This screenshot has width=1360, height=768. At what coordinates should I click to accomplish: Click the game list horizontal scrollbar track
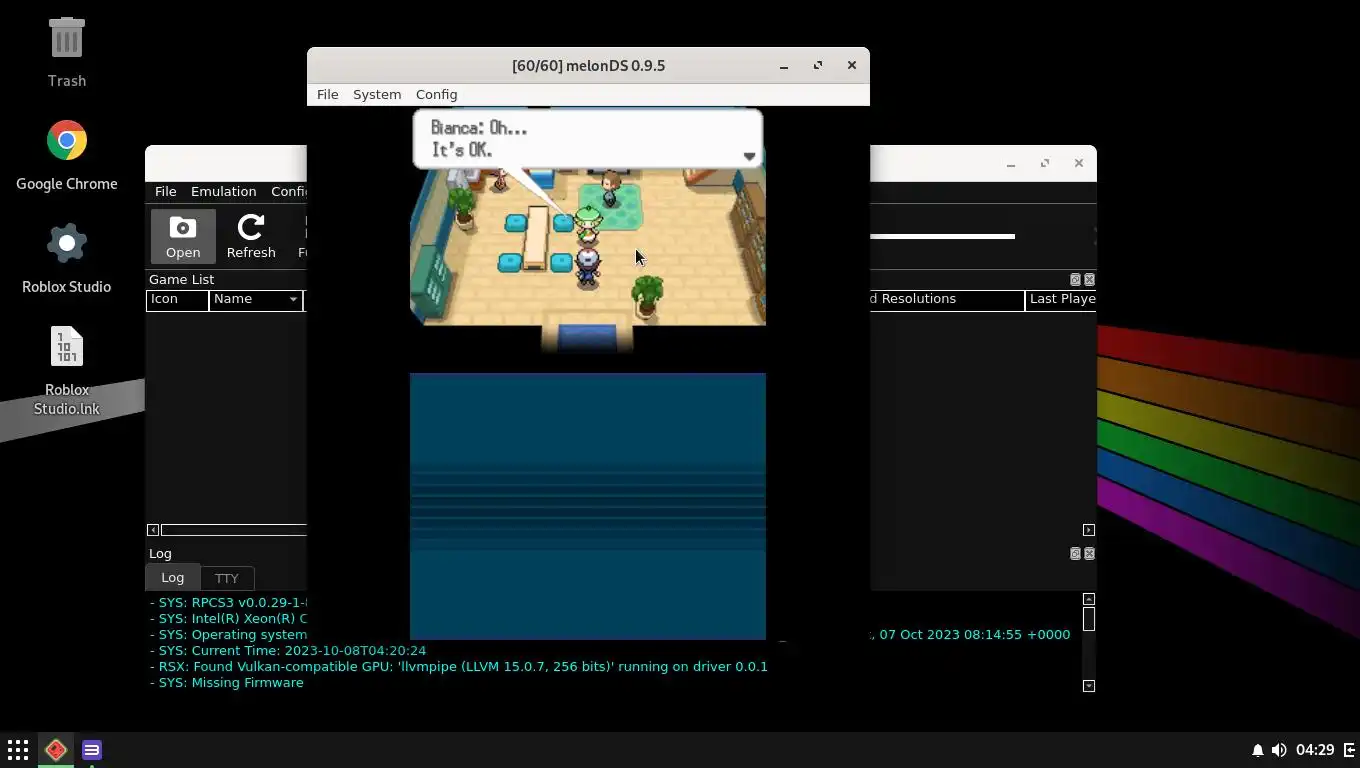pos(234,530)
